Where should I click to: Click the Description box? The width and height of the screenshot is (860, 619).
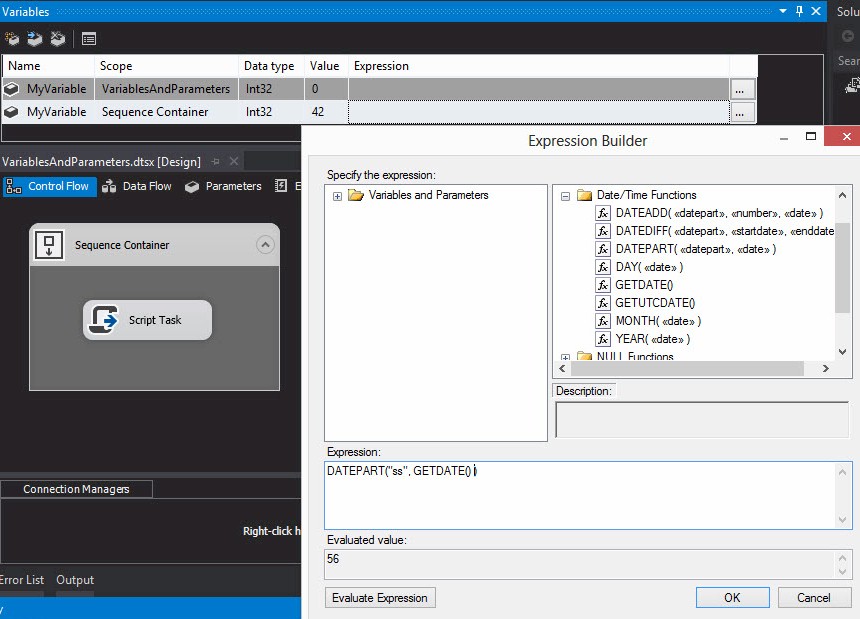pyautogui.click(x=701, y=420)
